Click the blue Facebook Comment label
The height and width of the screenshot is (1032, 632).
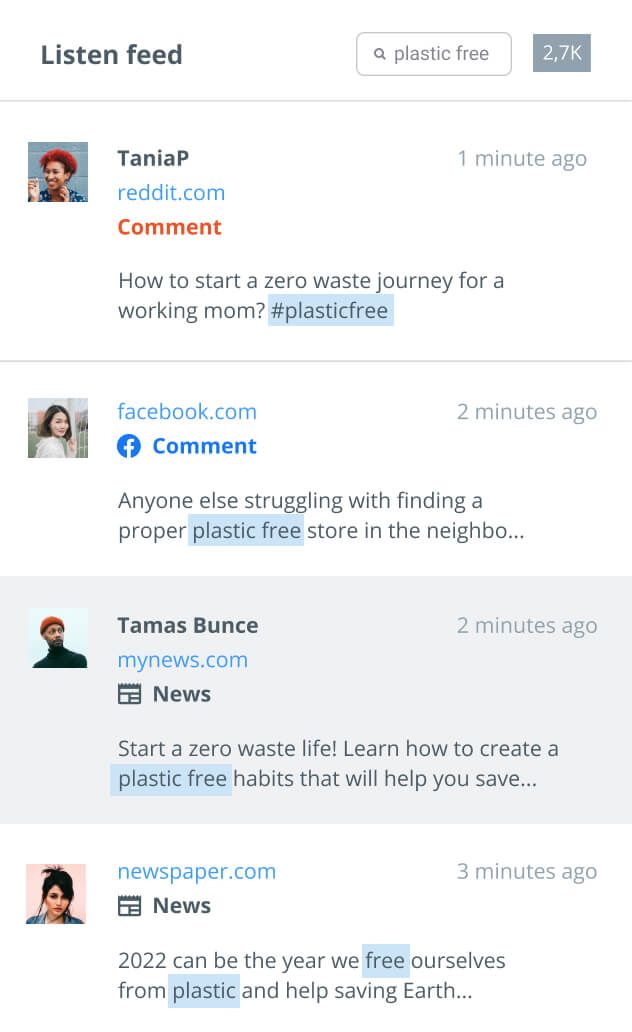coord(204,446)
